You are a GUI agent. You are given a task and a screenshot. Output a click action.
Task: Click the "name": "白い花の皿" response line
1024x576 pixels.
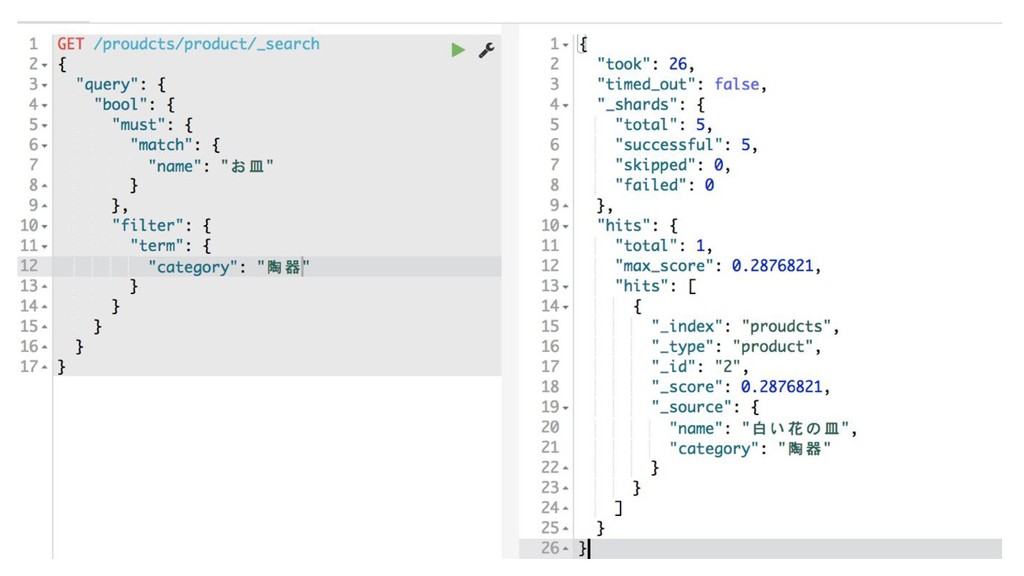tap(762, 428)
